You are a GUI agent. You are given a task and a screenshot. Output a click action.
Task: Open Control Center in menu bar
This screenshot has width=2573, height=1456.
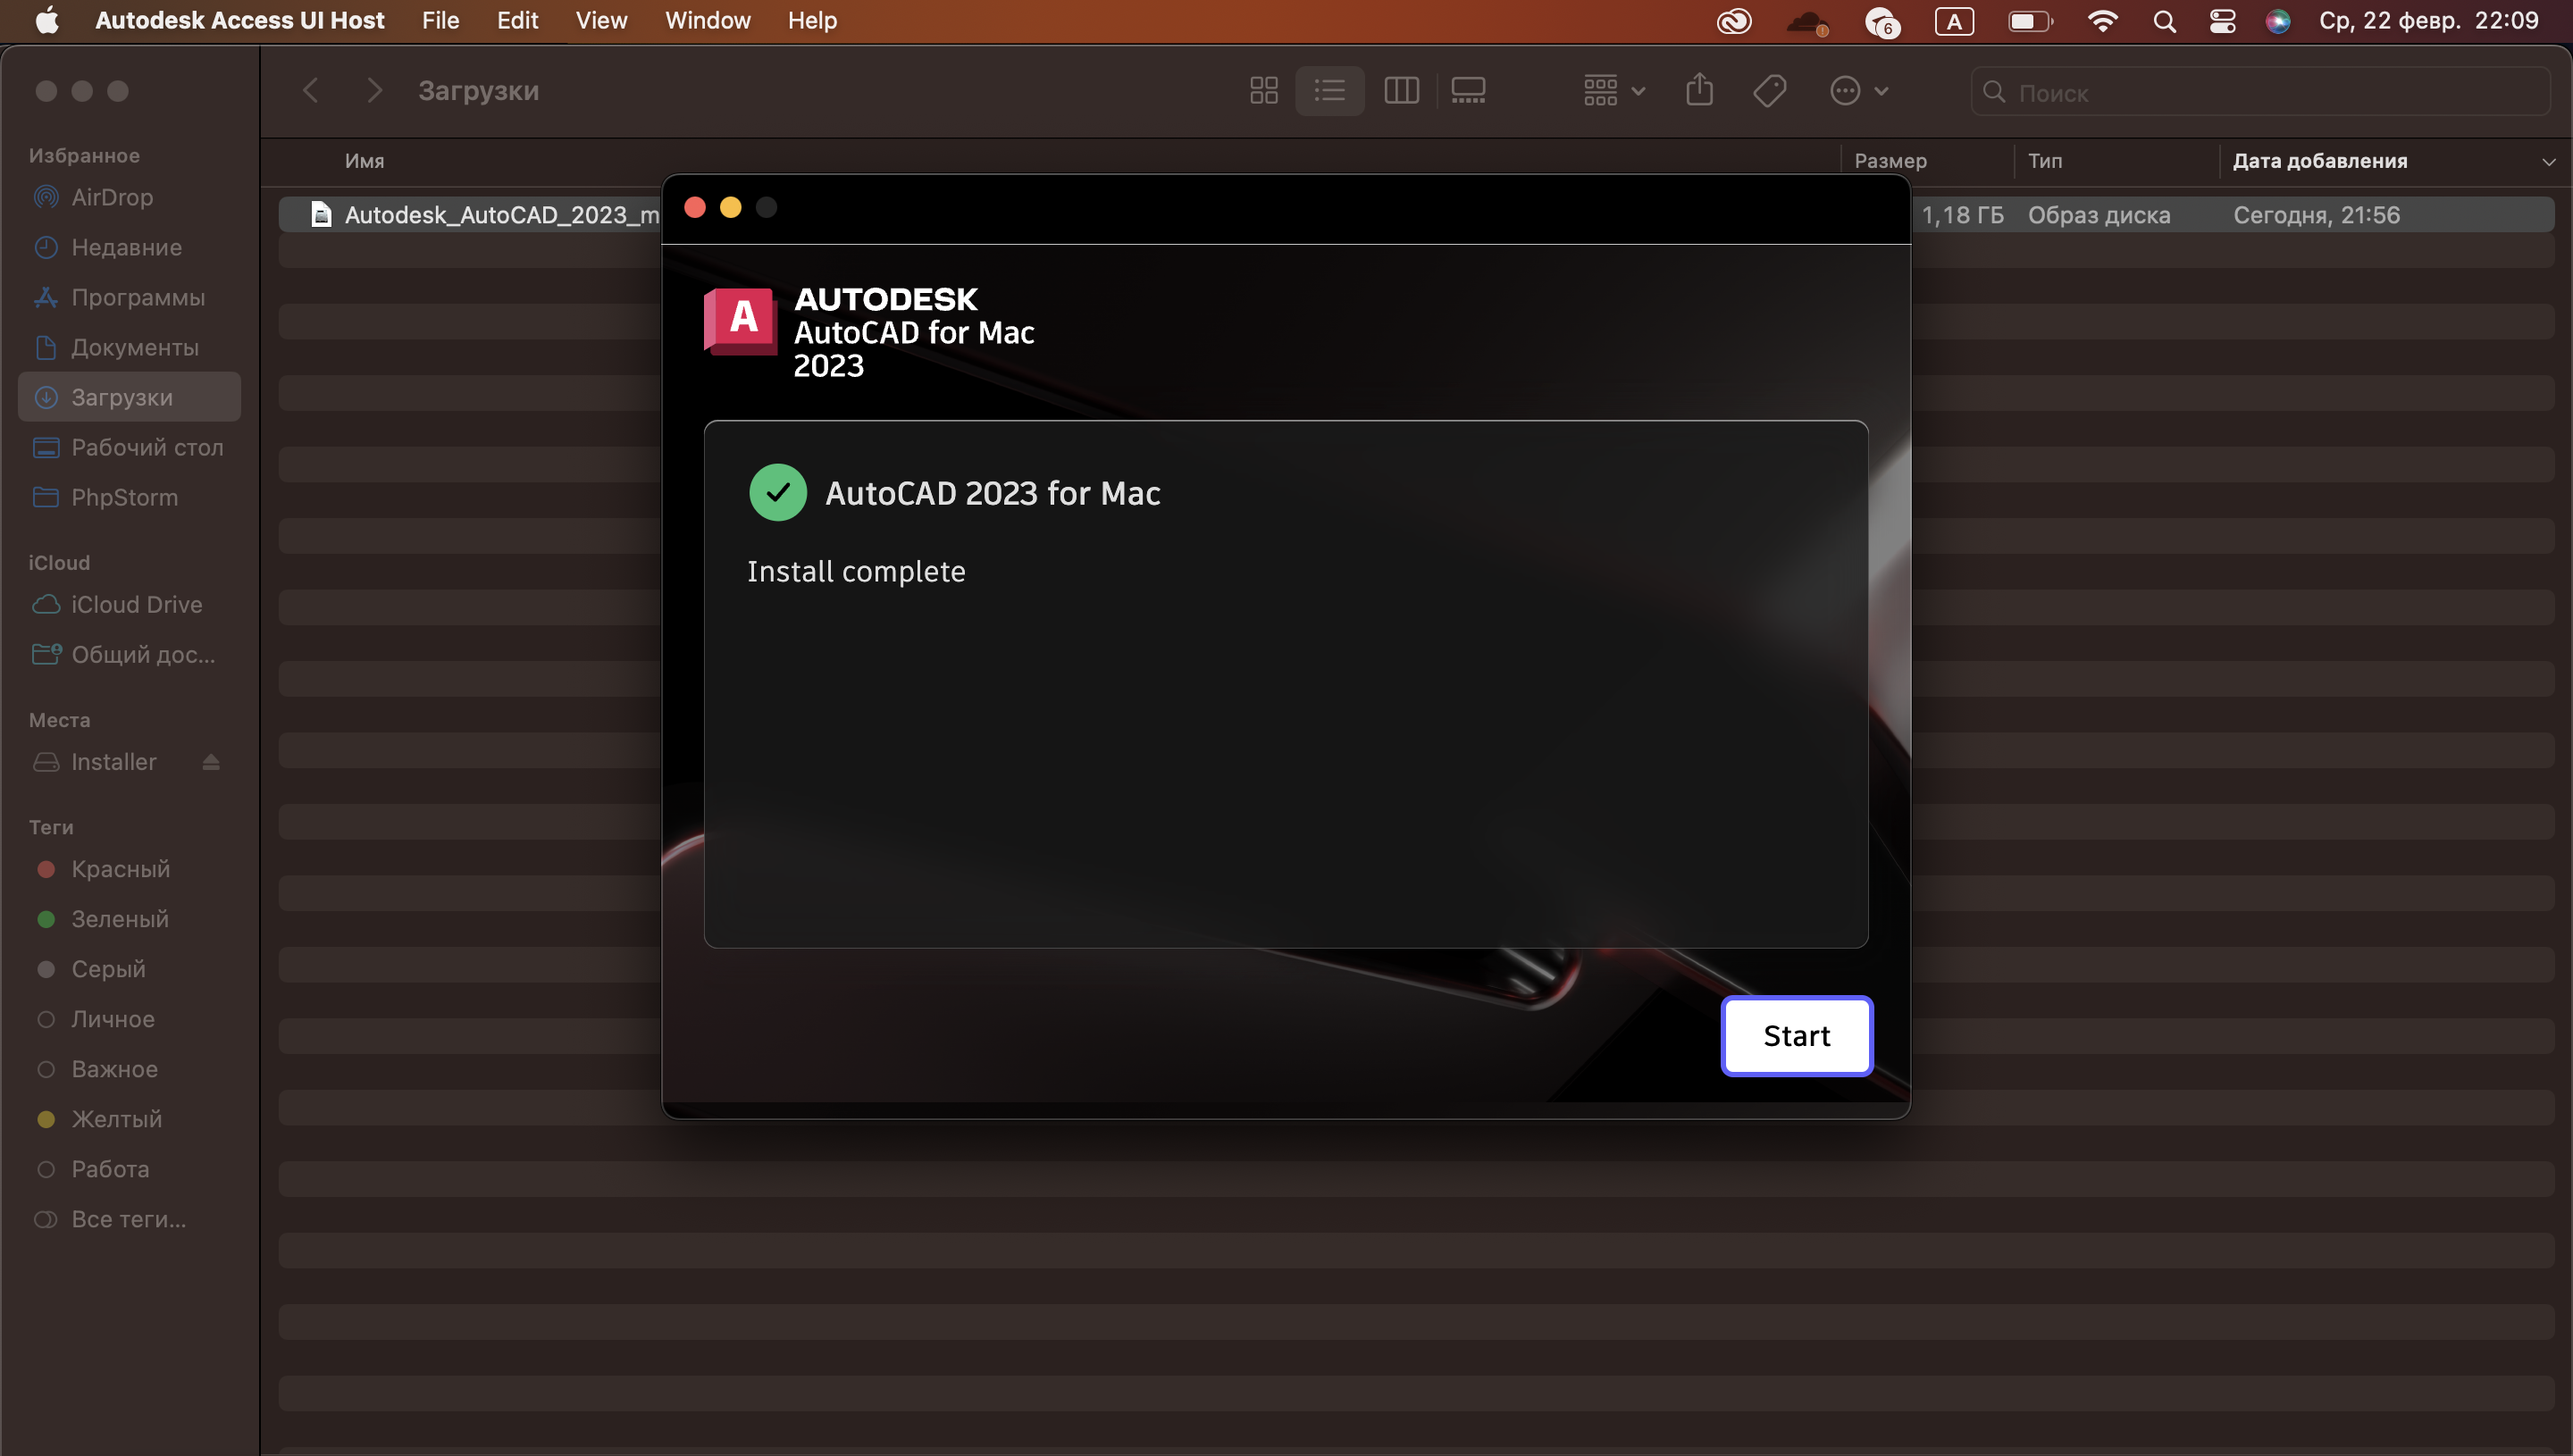point(2221,21)
